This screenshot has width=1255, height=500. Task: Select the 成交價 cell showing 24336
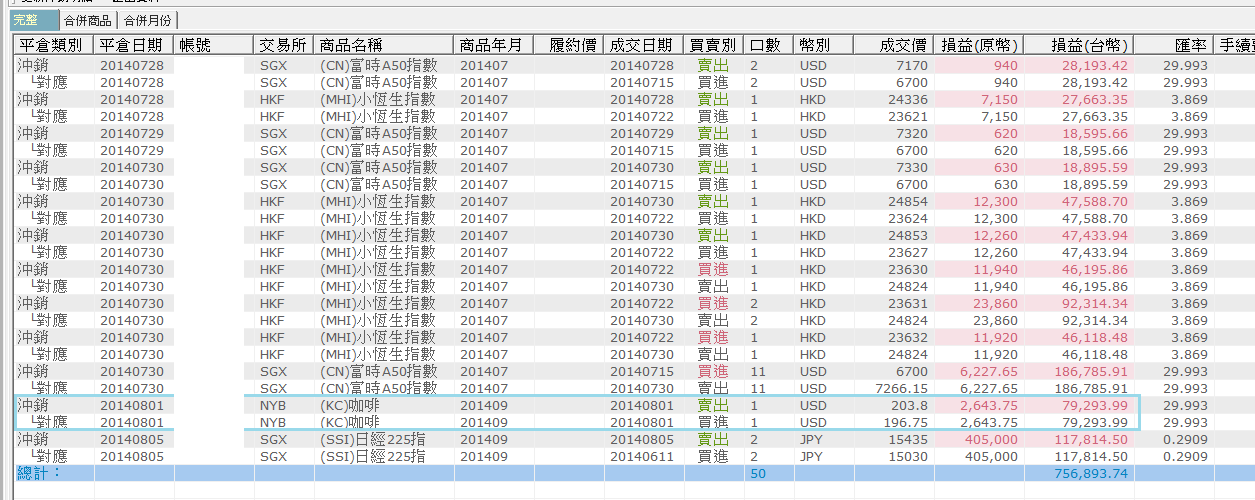(894, 99)
